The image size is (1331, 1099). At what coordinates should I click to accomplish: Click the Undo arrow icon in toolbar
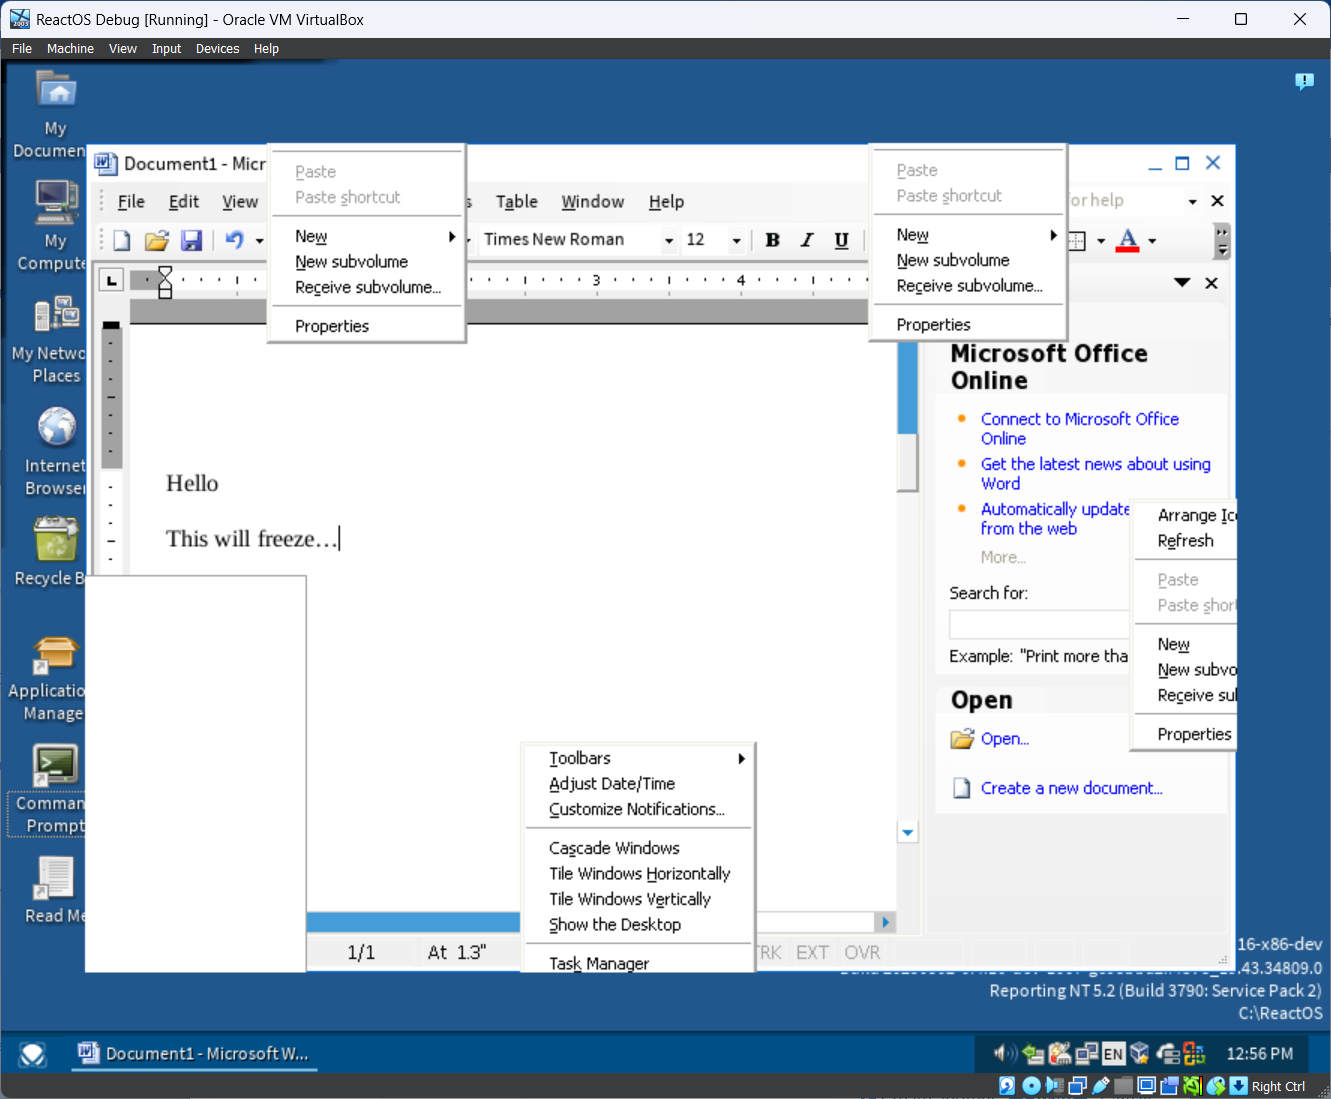tap(234, 240)
